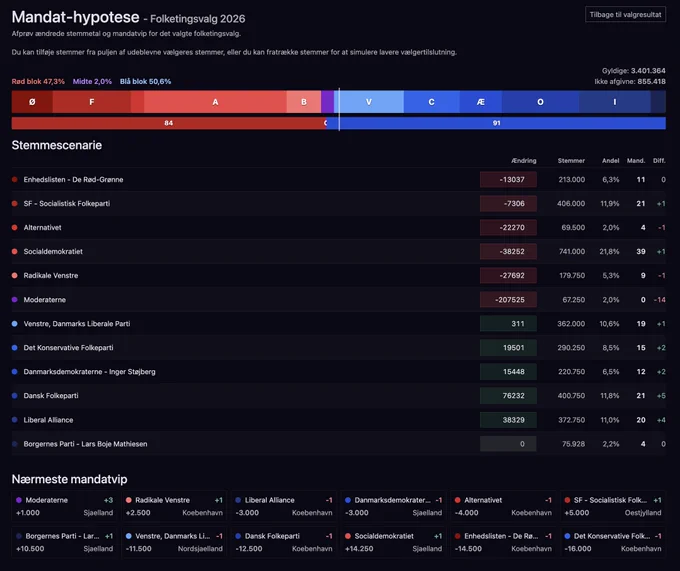This screenshot has height=571, width=680.
Task: Select the O segment in party bar
Action: (x=540, y=102)
